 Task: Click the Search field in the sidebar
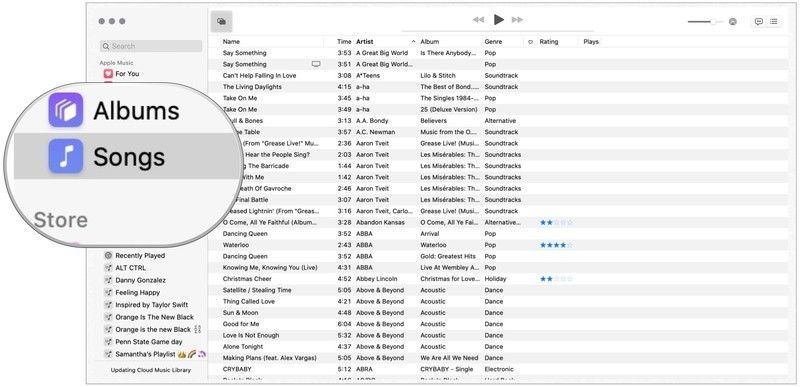click(151, 46)
